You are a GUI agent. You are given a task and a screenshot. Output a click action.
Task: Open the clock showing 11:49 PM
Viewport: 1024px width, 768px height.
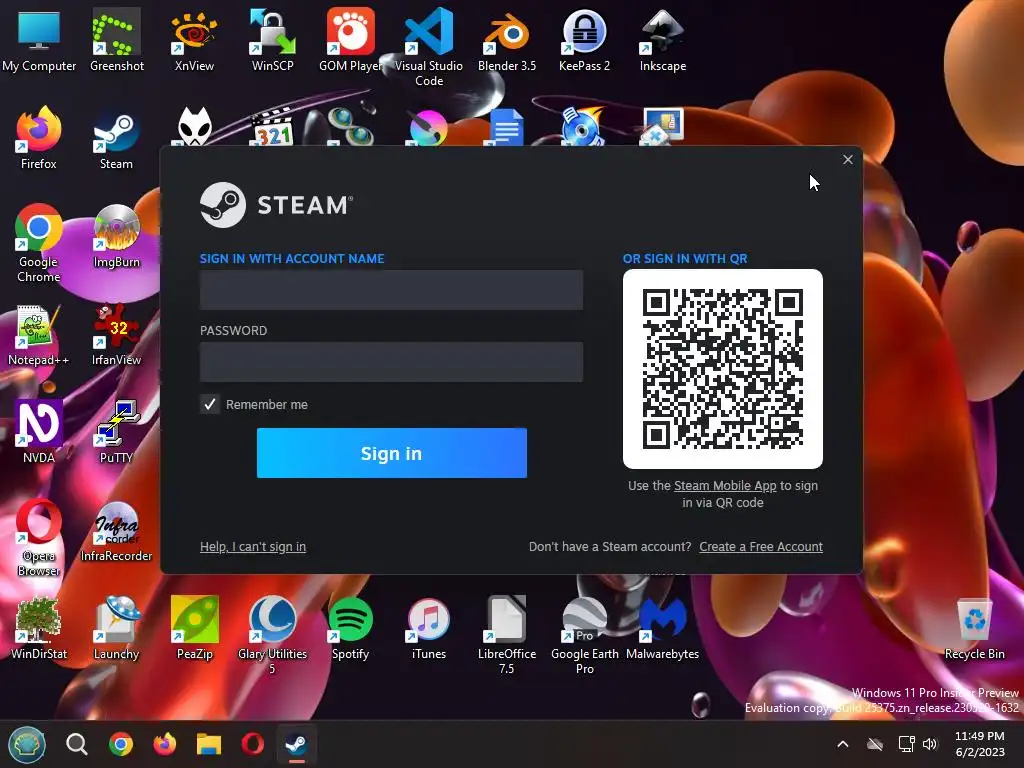point(980,744)
